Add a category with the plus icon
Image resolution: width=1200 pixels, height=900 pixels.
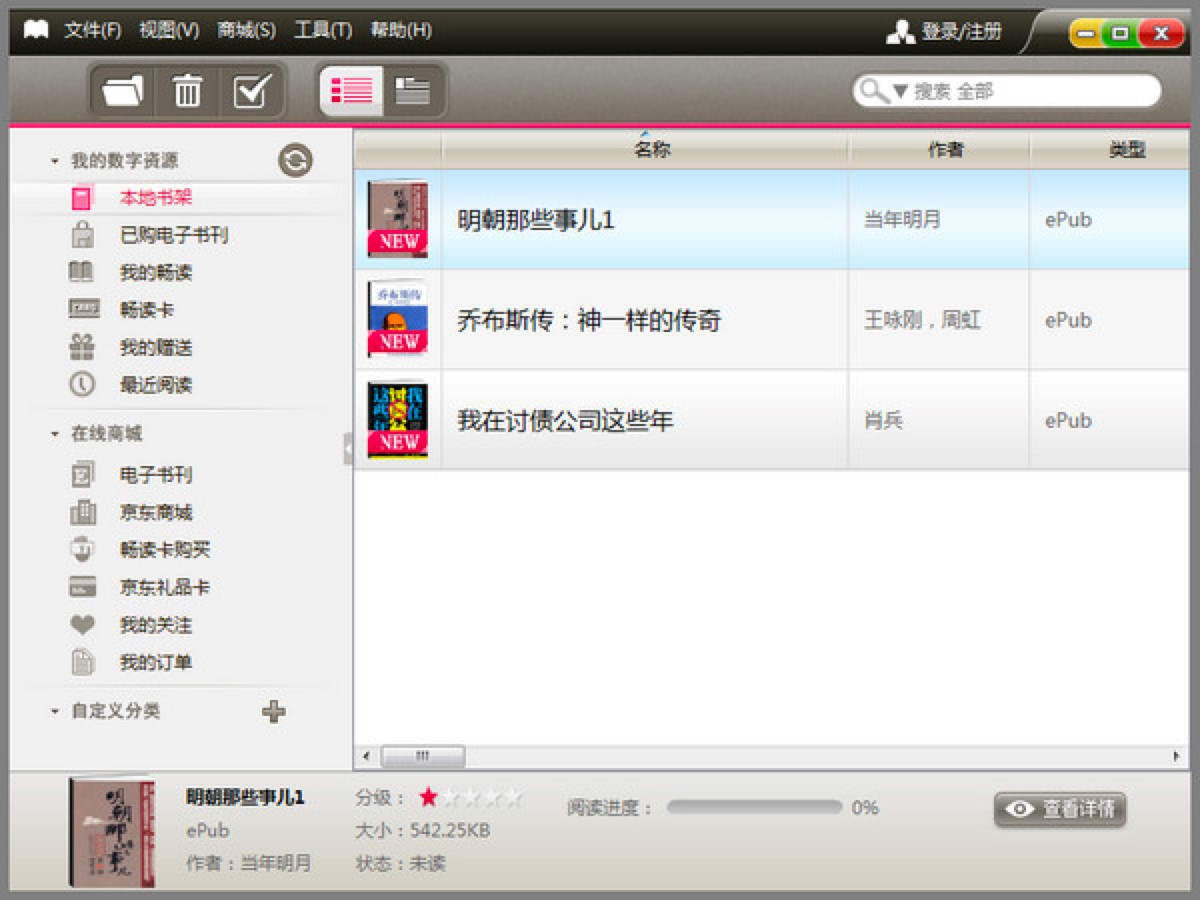[275, 712]
